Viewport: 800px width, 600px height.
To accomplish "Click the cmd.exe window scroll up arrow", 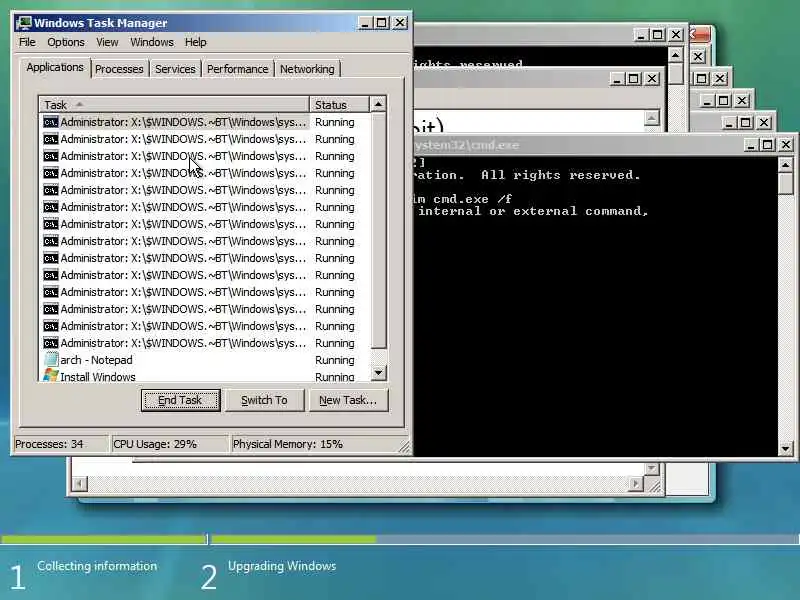I will 785,165.
